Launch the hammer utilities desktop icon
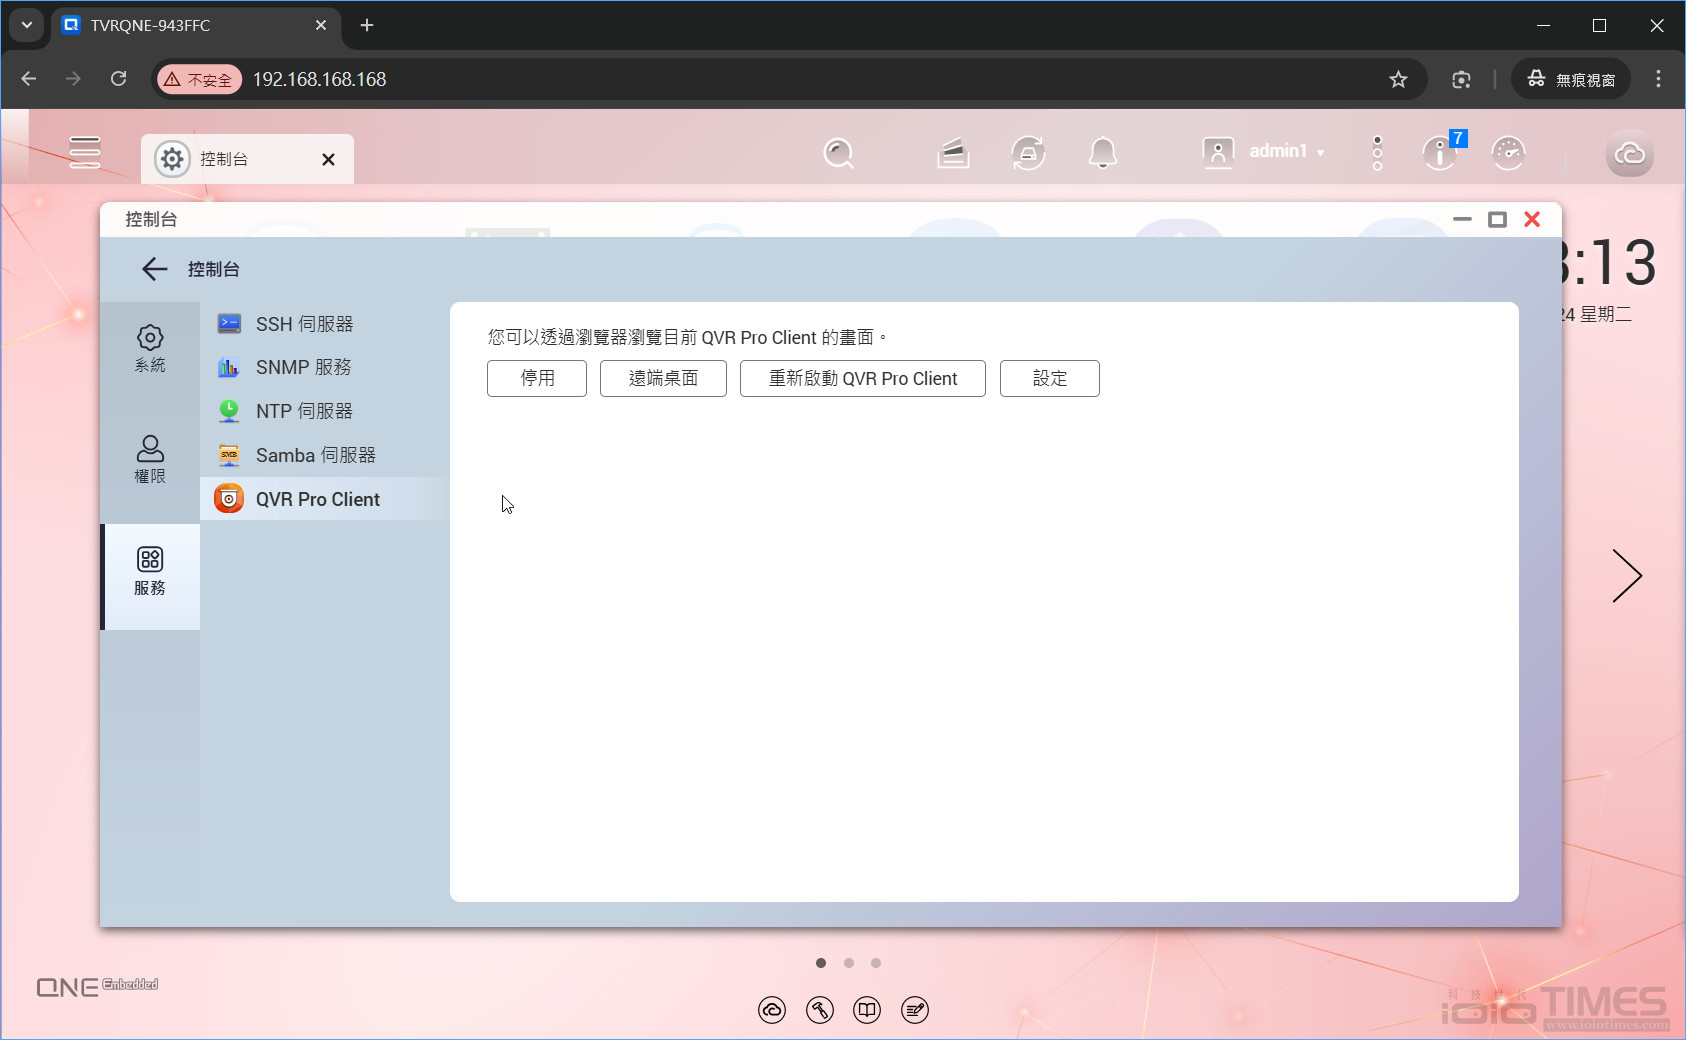1686x1040 pixels. [x=820, y=1010]
